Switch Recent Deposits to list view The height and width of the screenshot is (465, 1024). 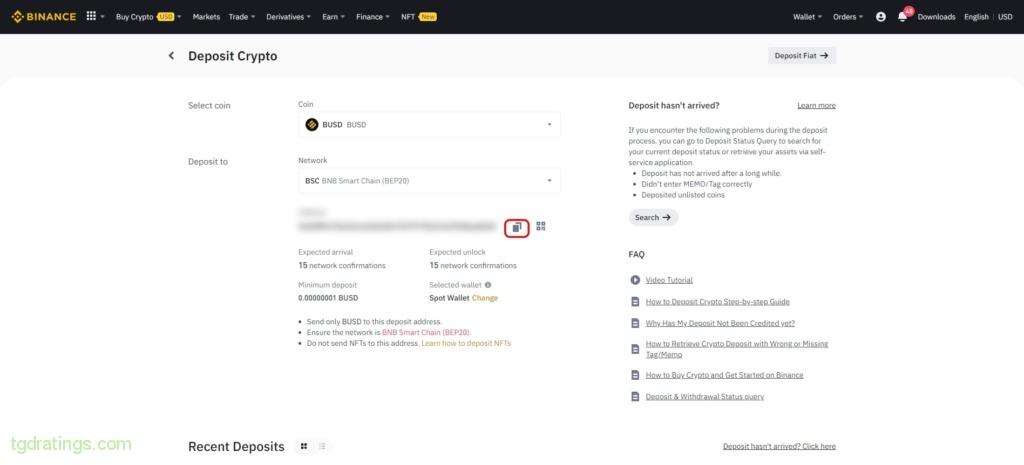[x=322, y=446]
